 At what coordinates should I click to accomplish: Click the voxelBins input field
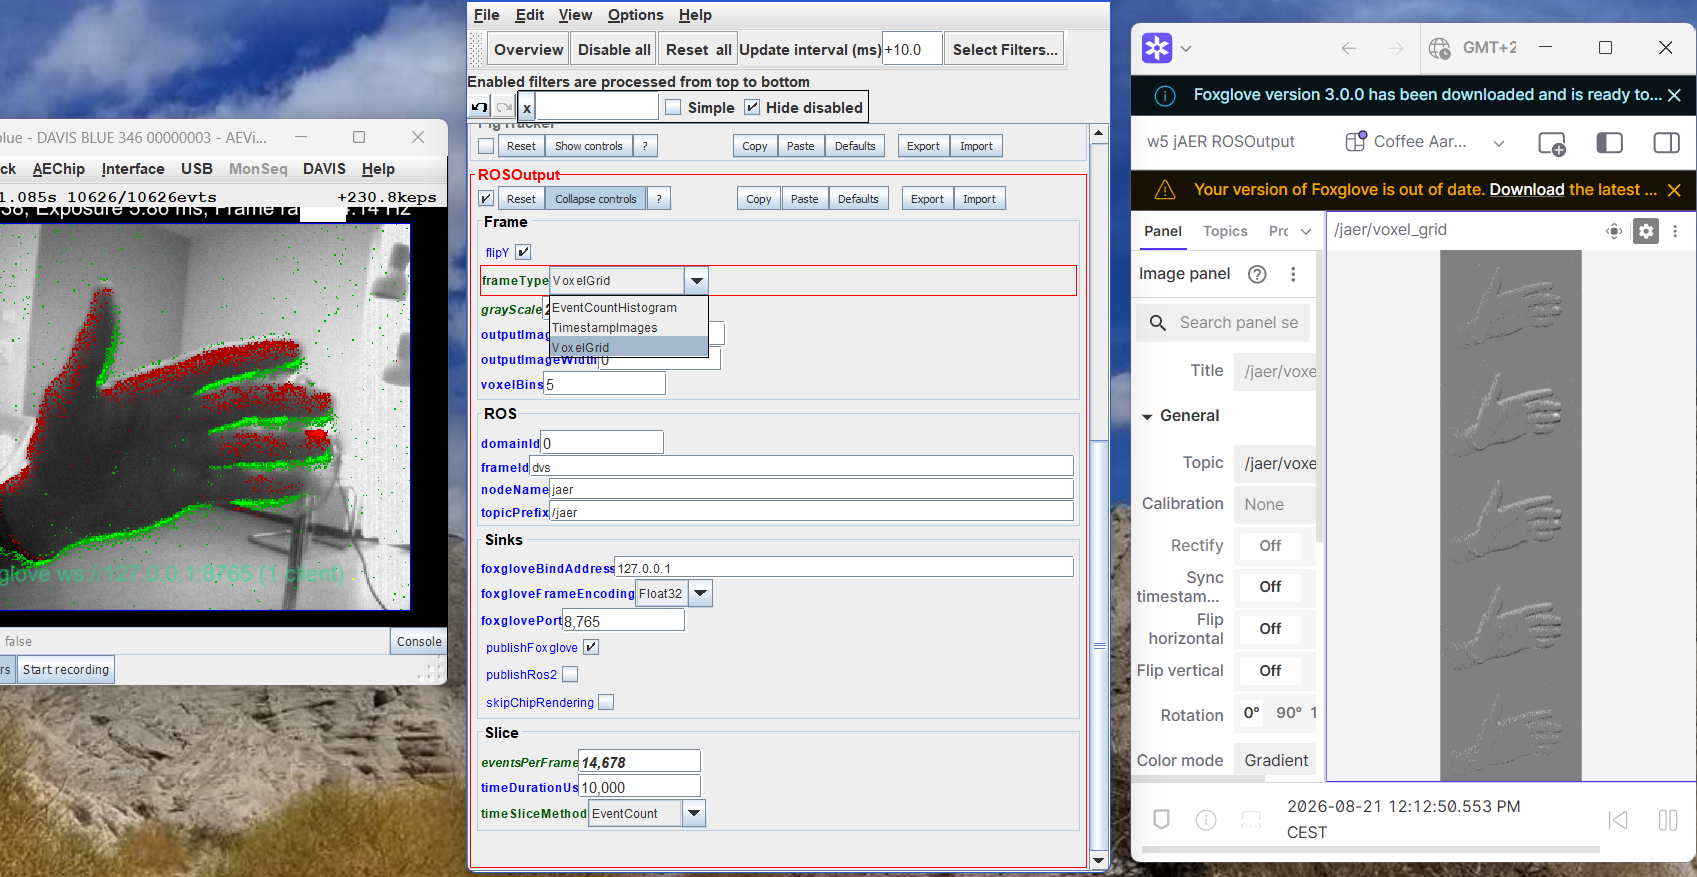[605, 385]
